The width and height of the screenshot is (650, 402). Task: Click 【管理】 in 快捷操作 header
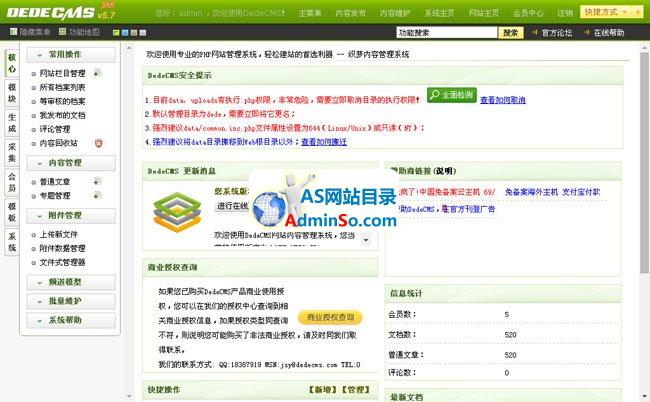click(x=355, y=390)
